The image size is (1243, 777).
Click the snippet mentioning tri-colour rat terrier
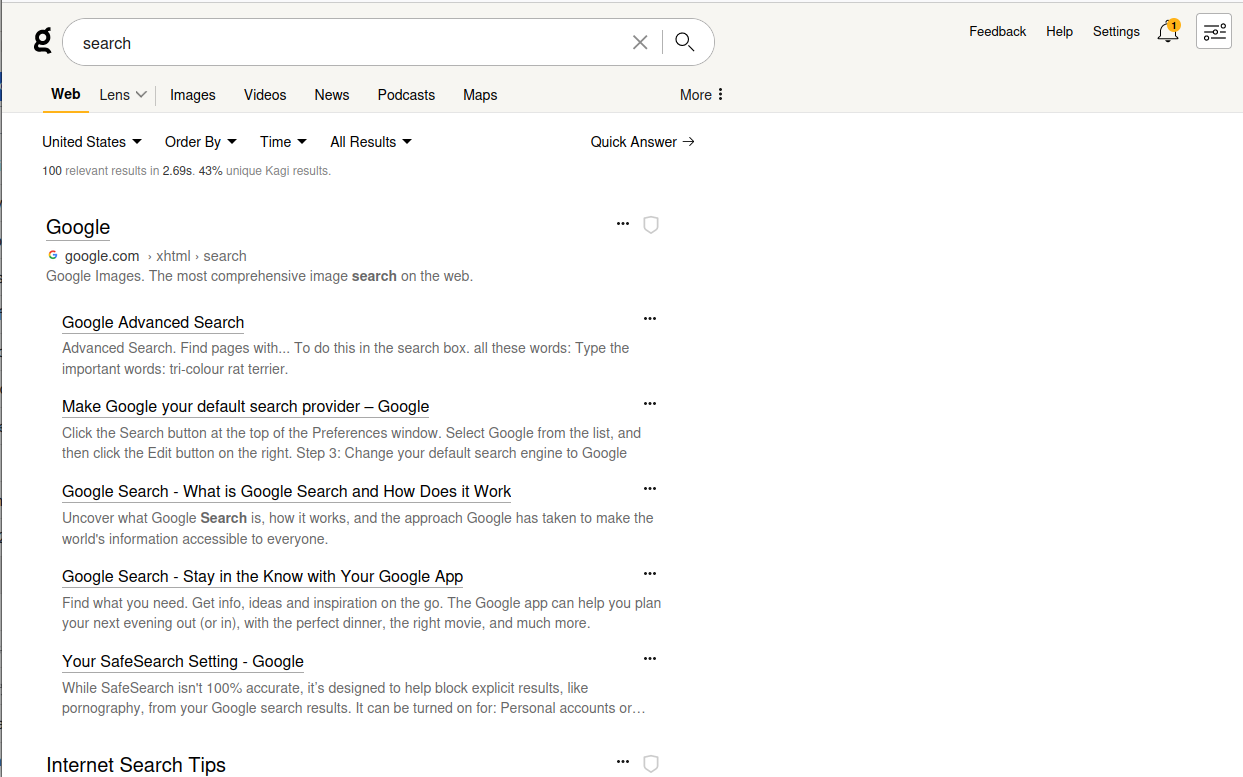point(346,358)
